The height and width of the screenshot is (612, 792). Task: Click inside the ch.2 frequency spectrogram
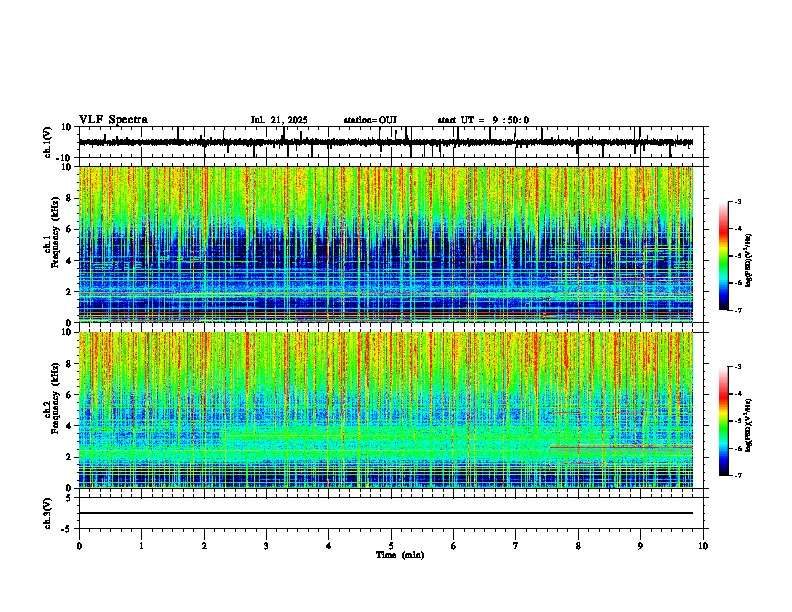pos(386,410)
